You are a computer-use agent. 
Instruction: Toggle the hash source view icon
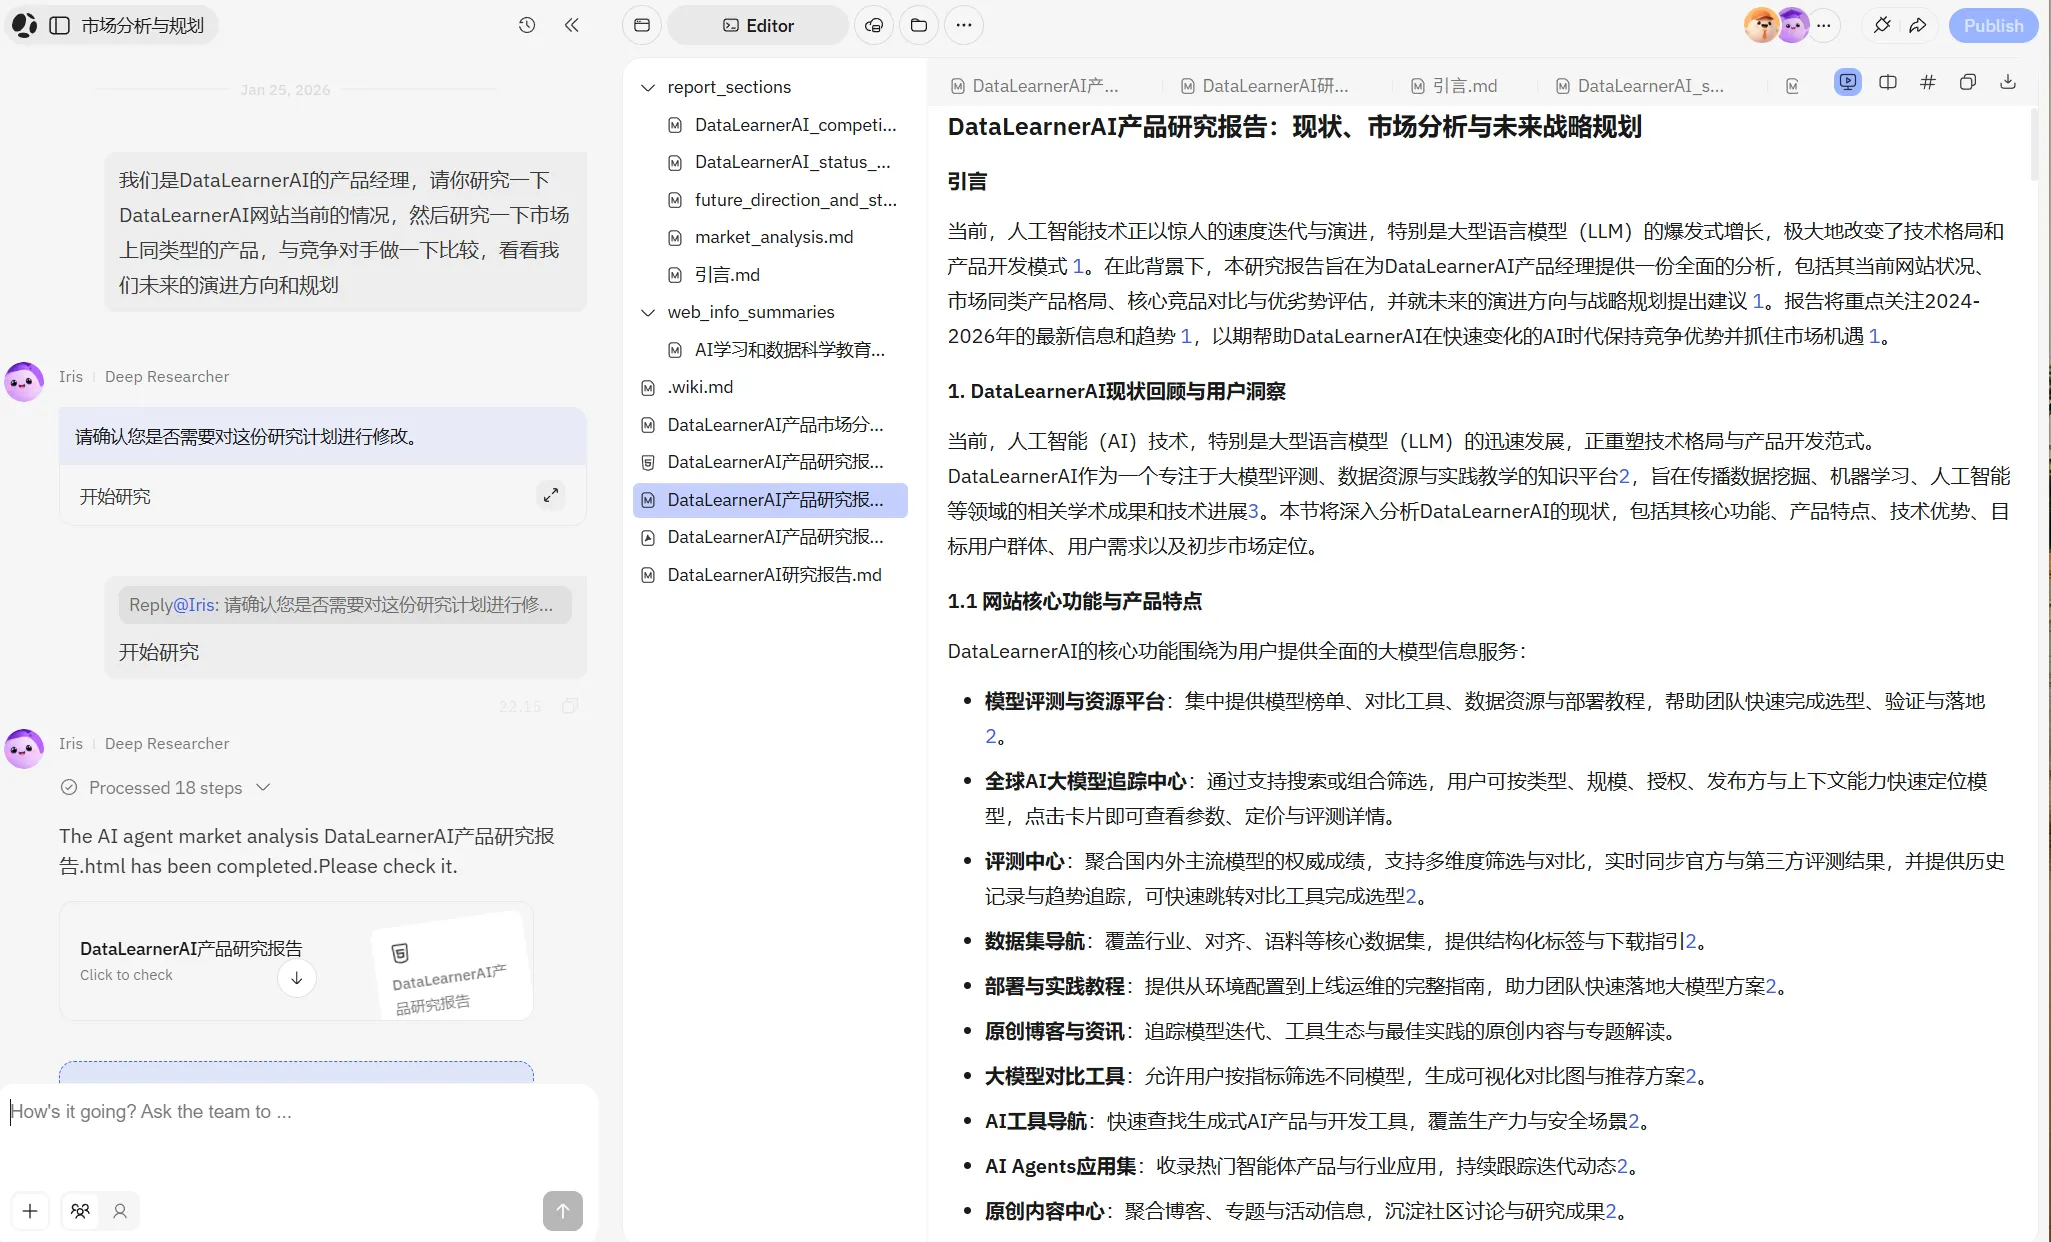pos(1927,83)
